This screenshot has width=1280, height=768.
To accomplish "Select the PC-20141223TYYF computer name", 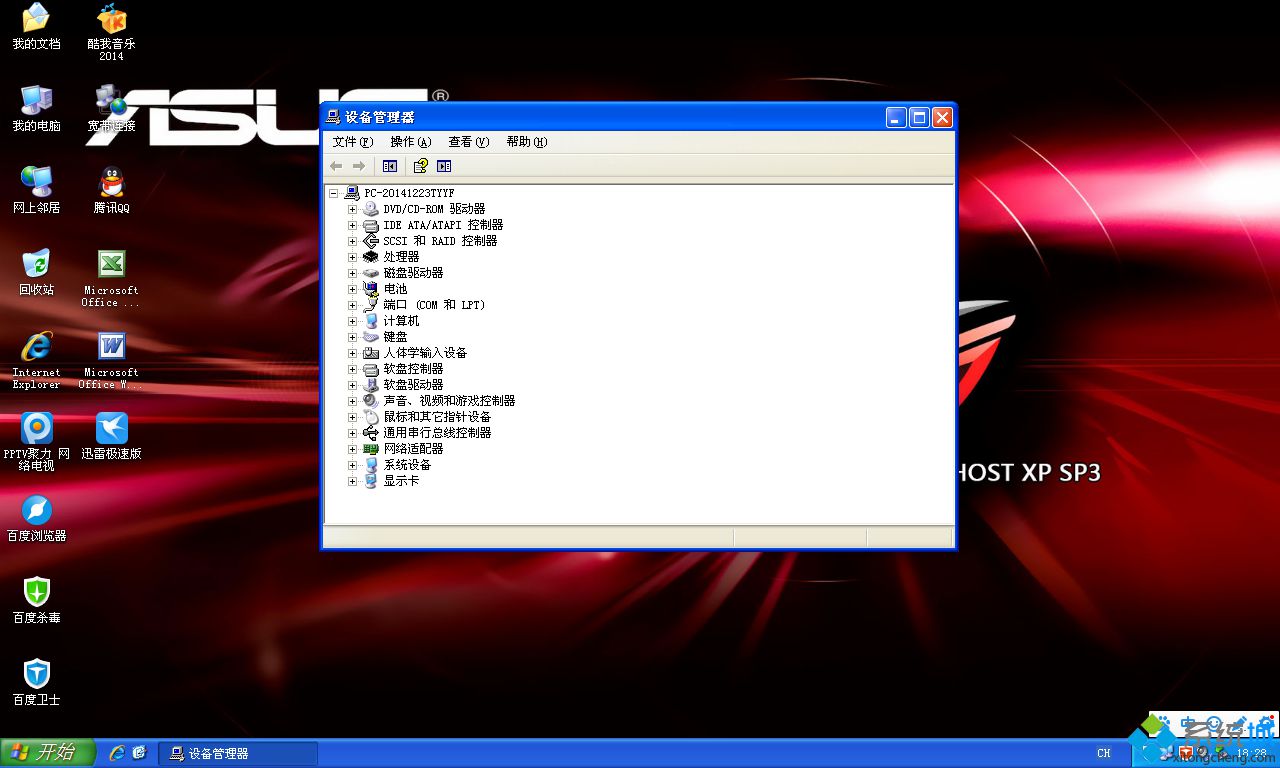I will (x=409, y=193).
